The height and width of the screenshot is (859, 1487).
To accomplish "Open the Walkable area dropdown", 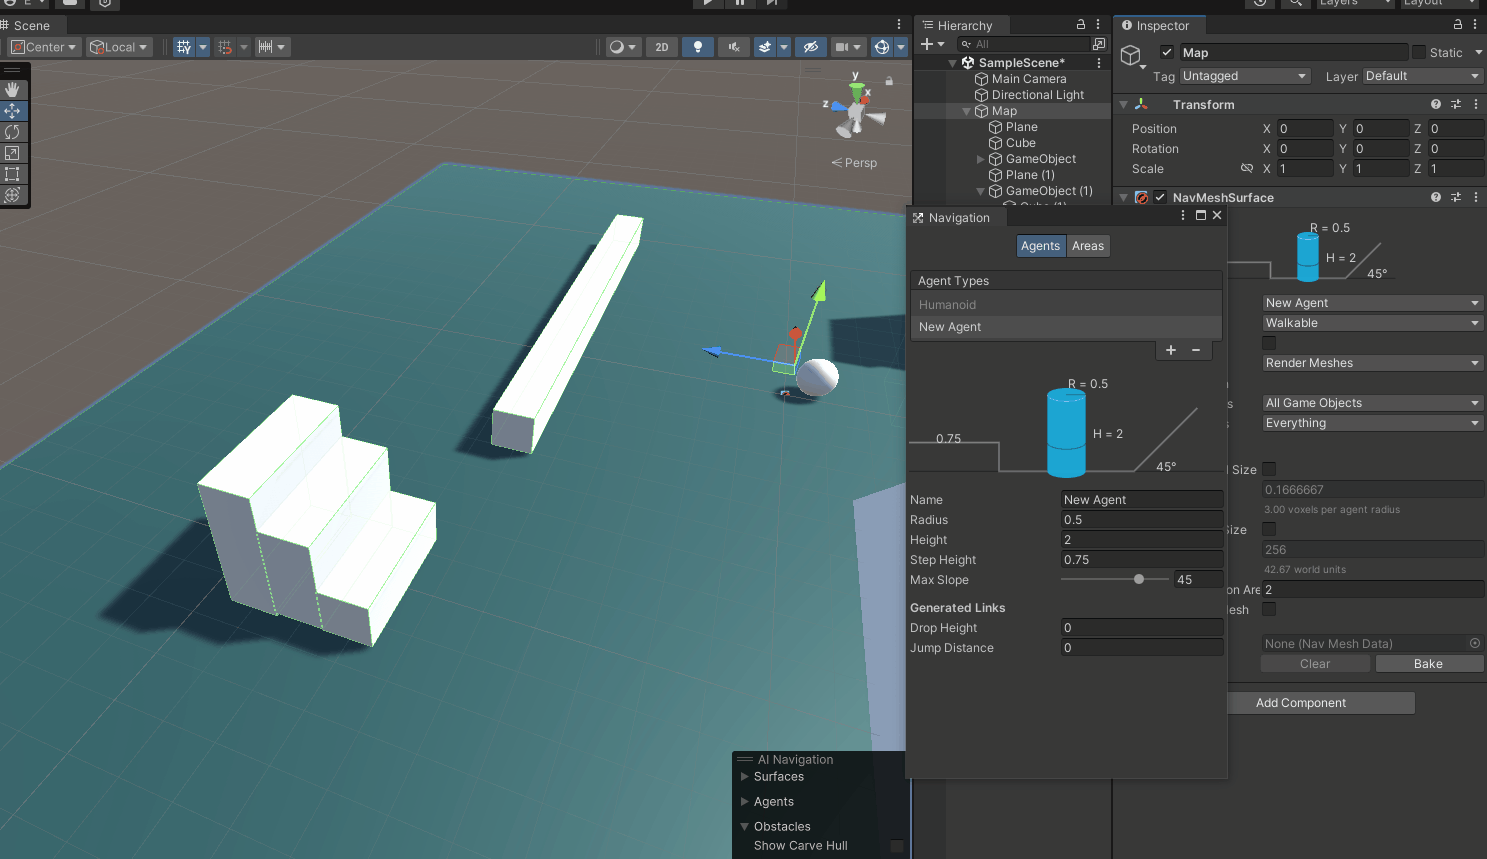I will 1372,323.
